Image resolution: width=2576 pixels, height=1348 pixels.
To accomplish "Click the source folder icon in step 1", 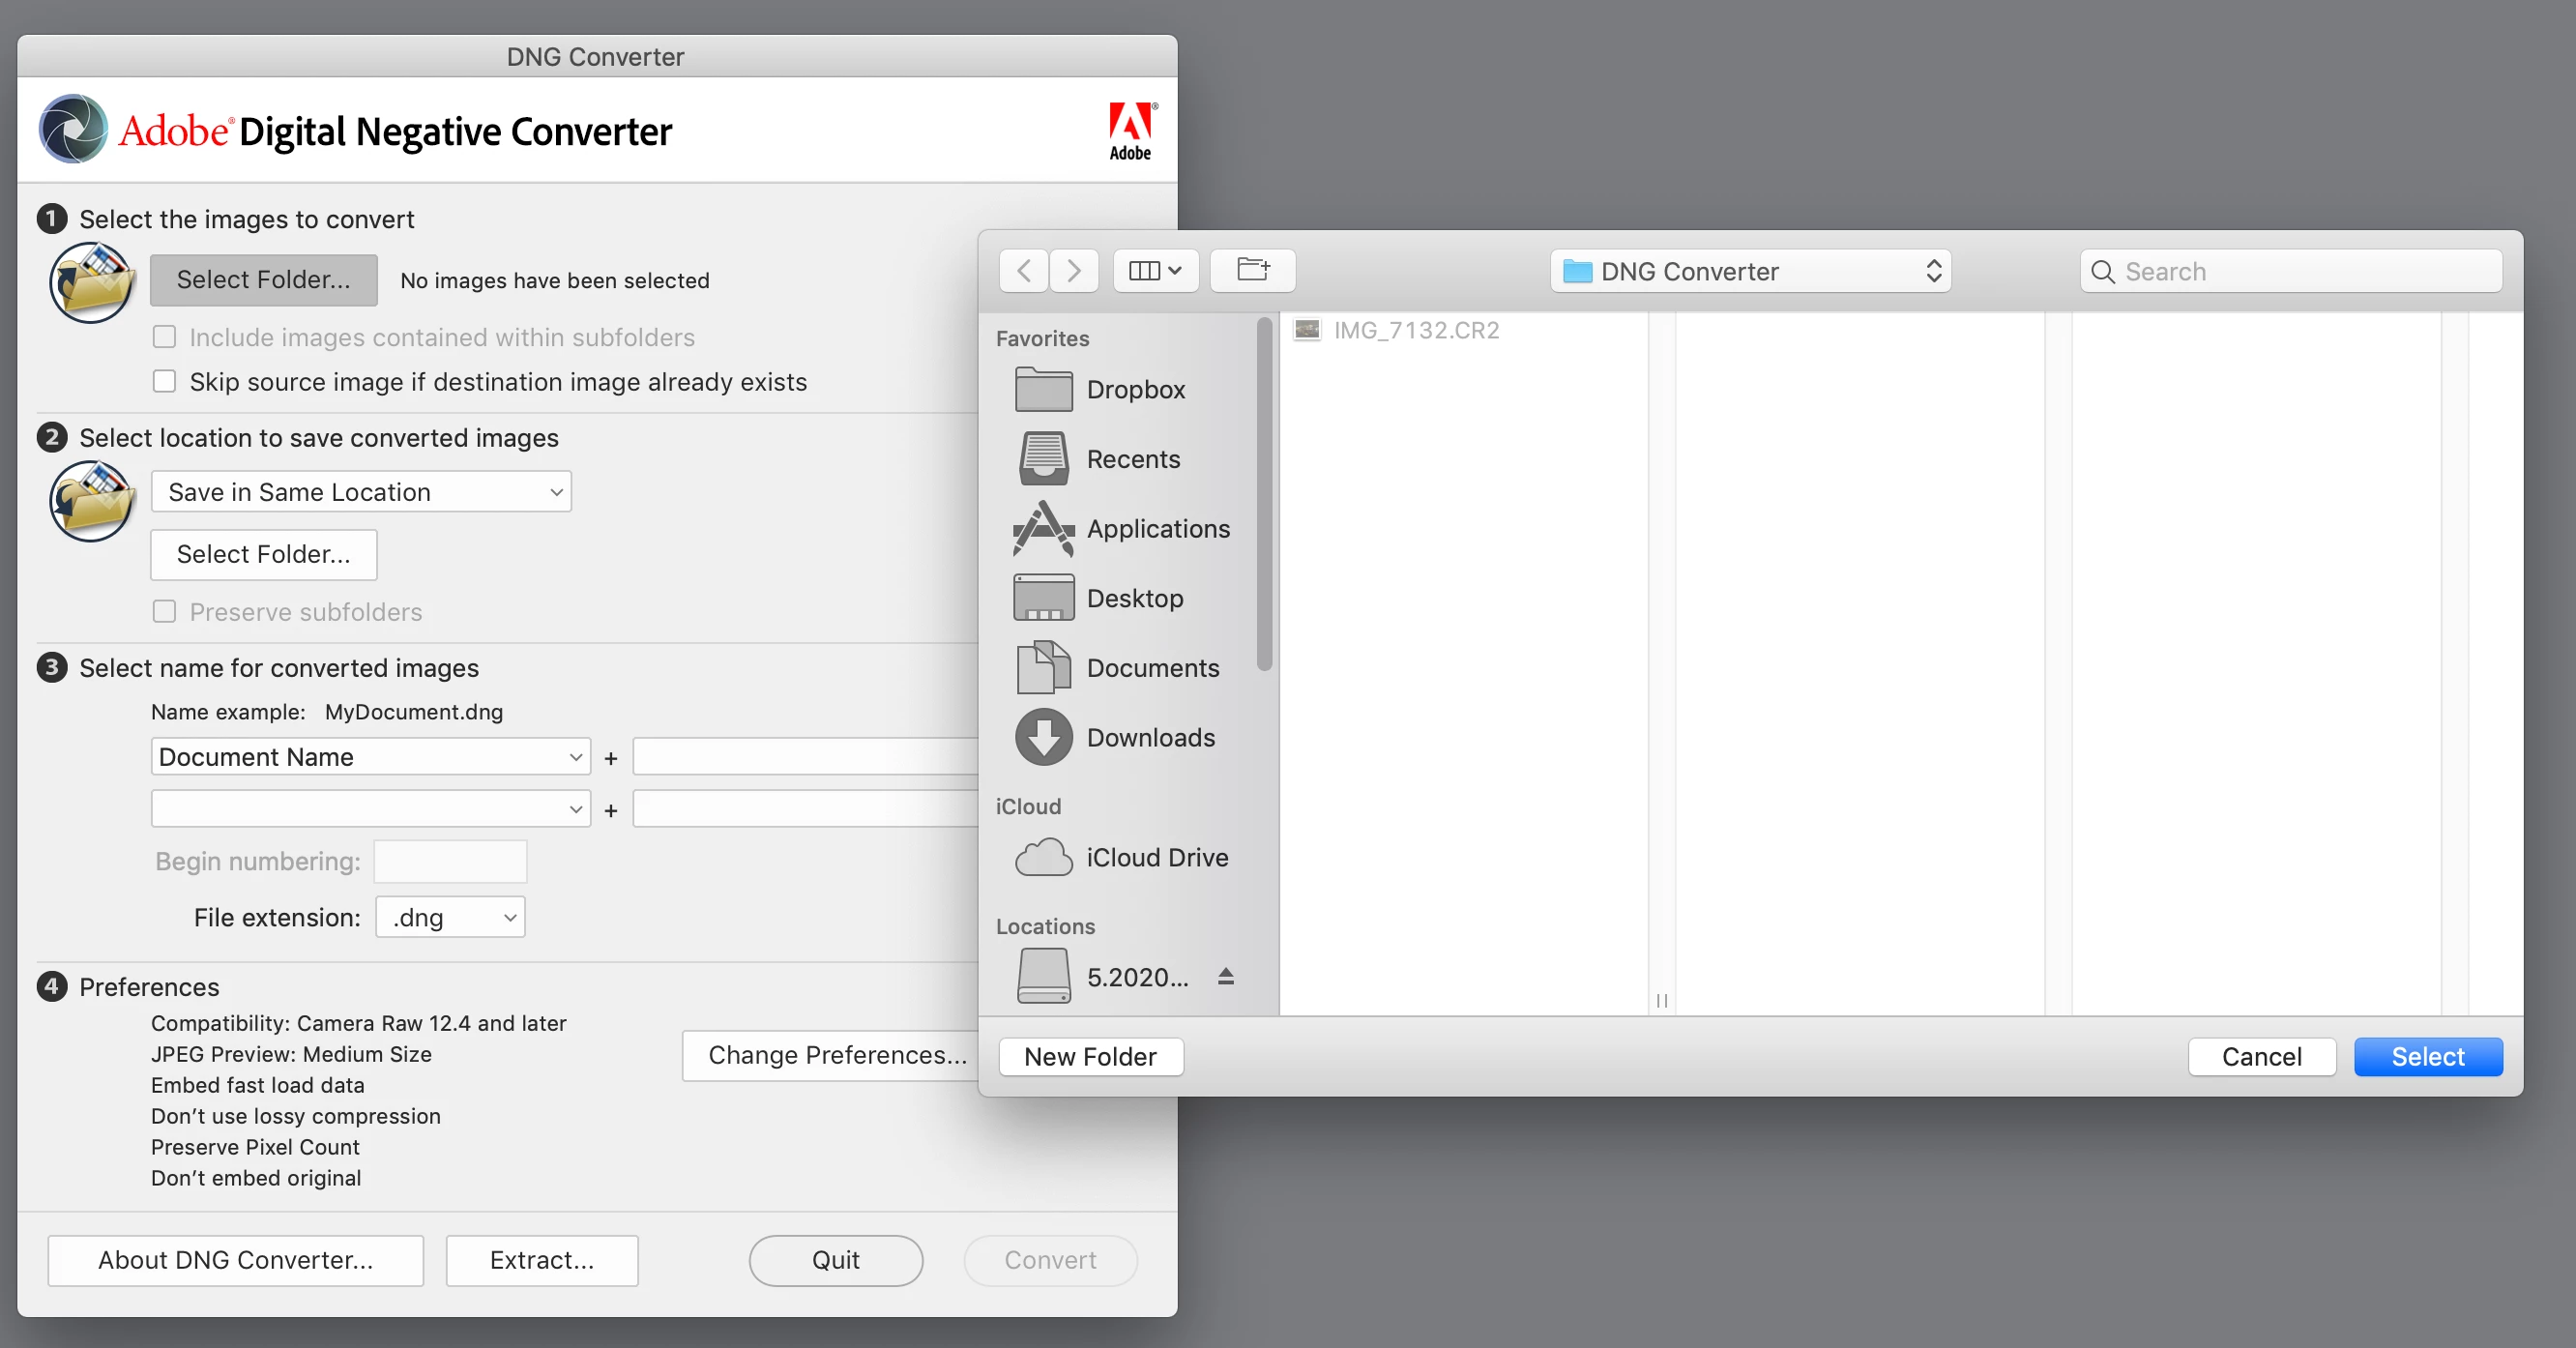I will pos(91,281).
